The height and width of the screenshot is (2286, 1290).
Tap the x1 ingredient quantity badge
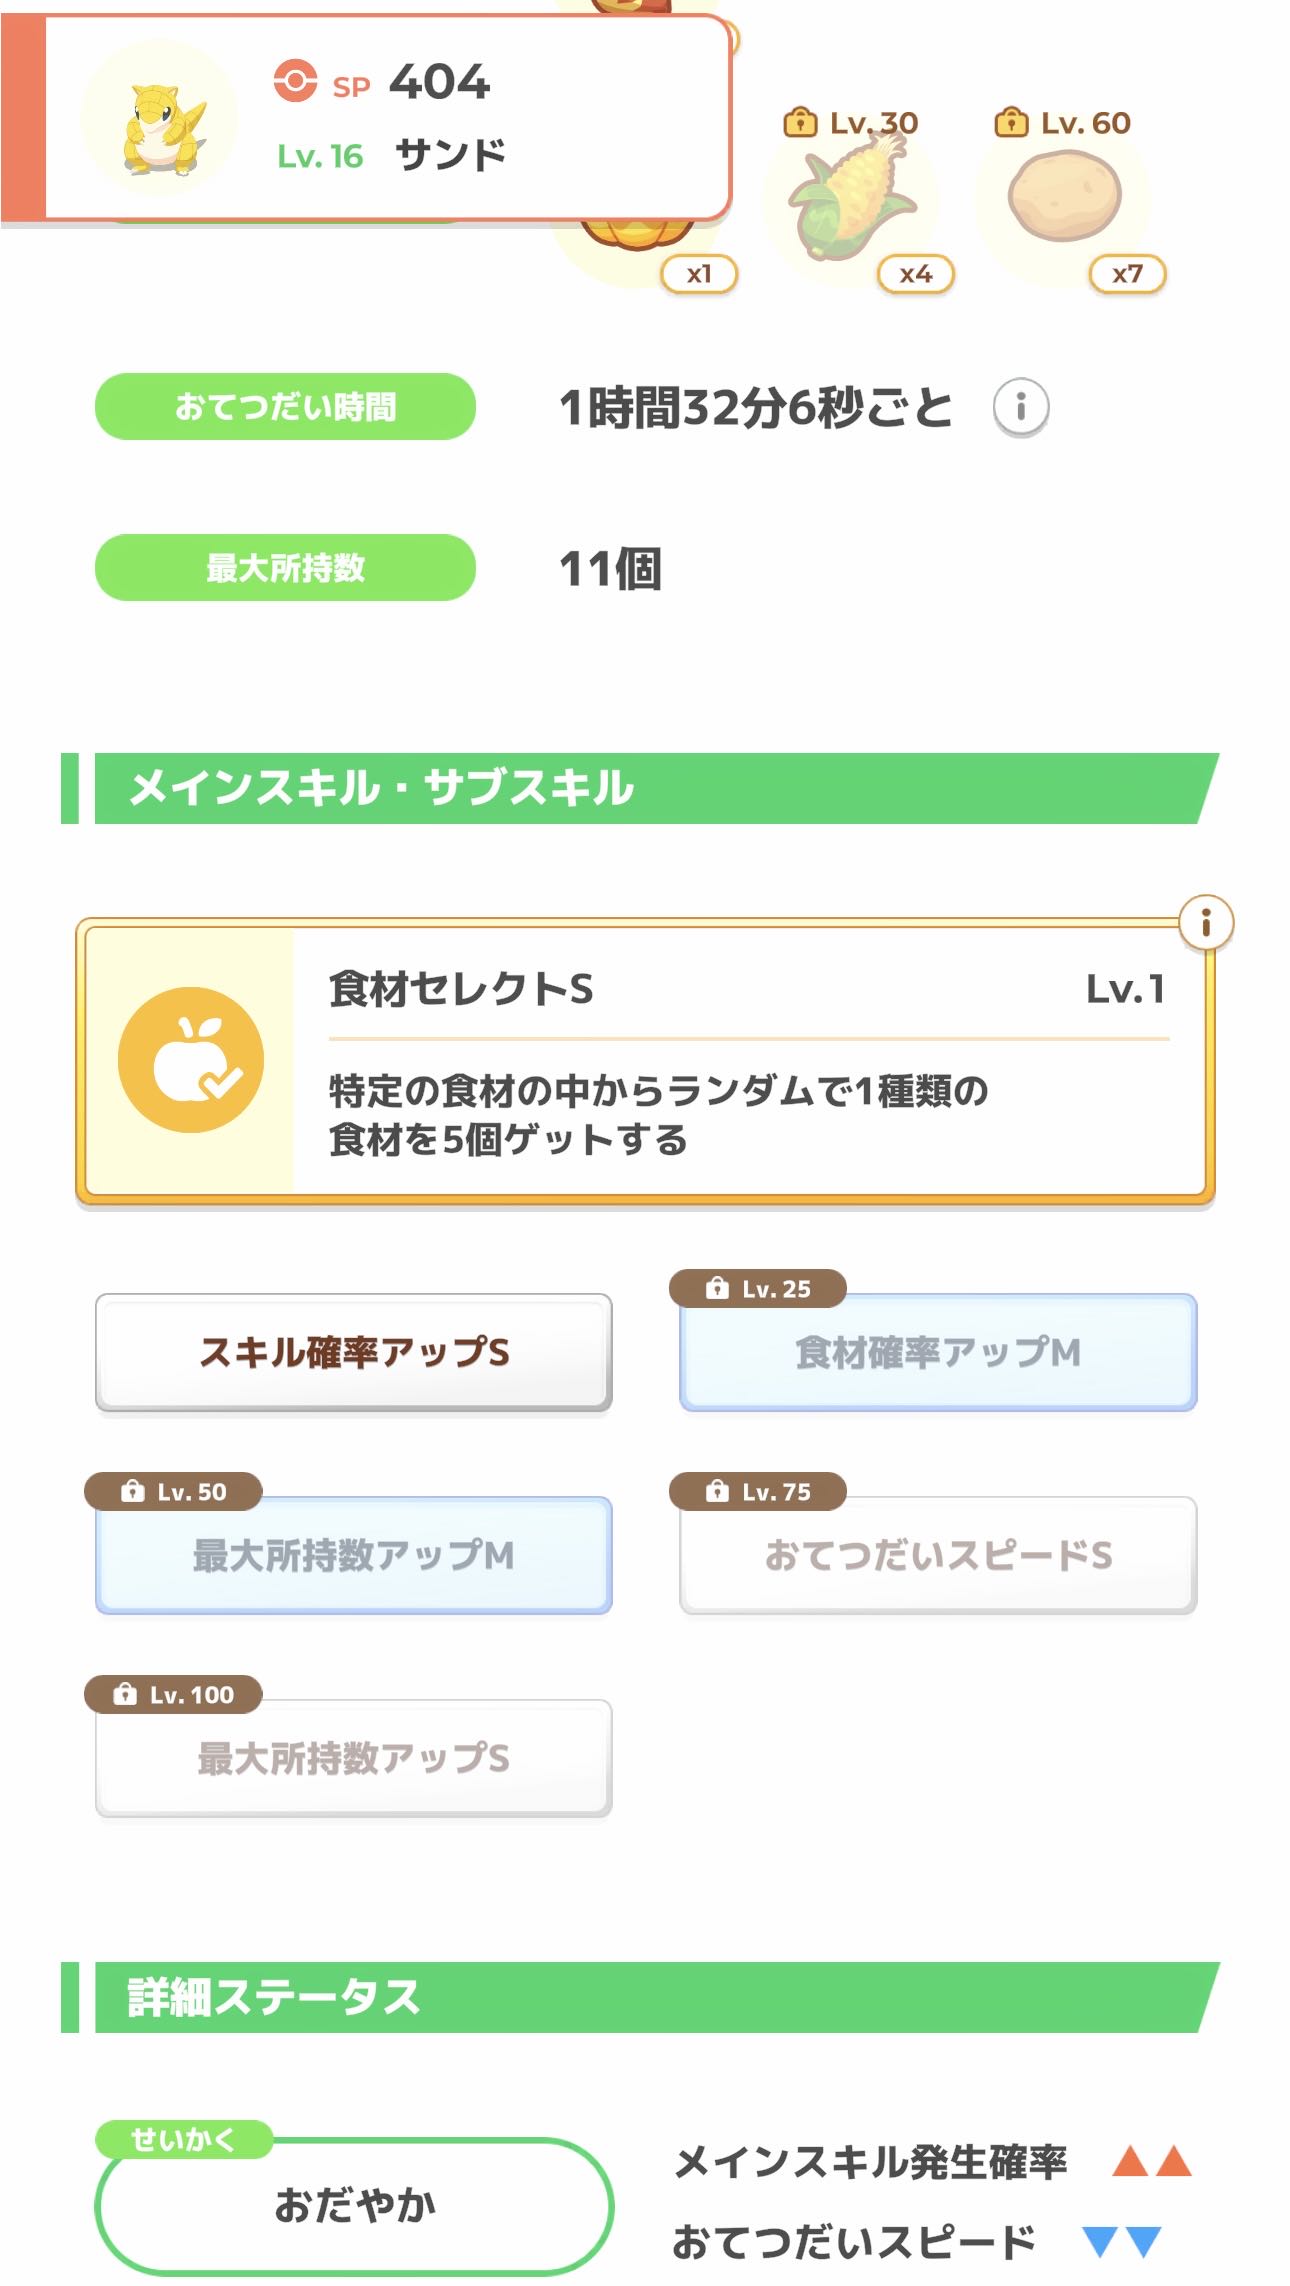[699, 274]
